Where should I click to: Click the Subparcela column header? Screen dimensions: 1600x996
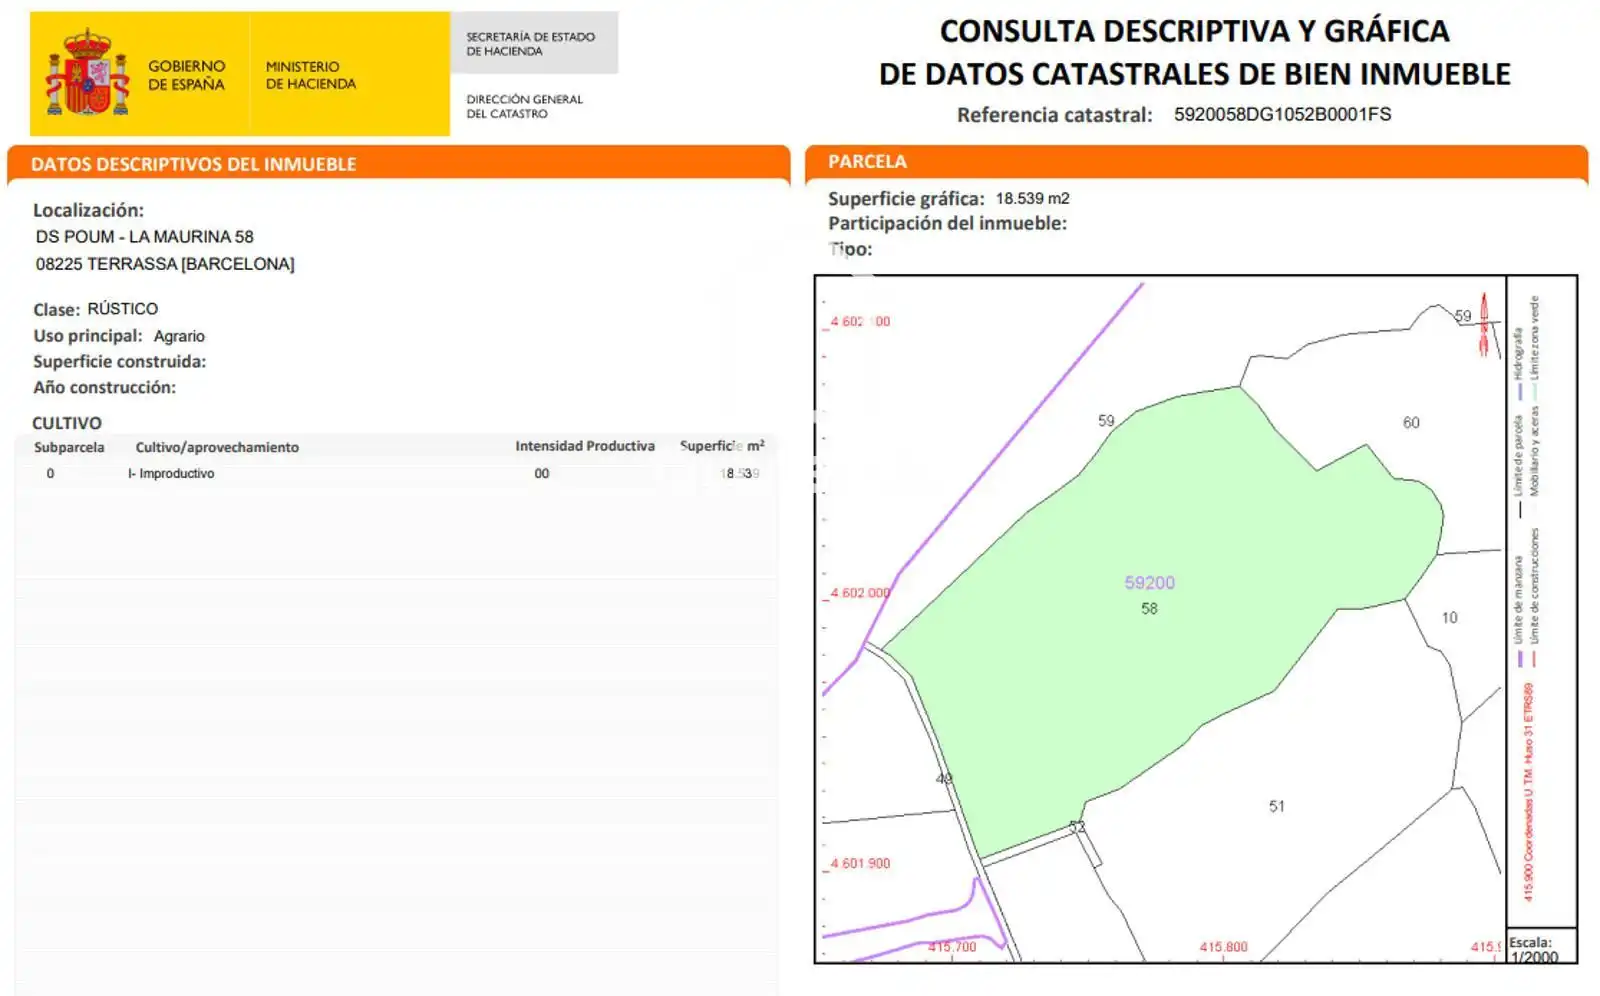tap(69, 447)
